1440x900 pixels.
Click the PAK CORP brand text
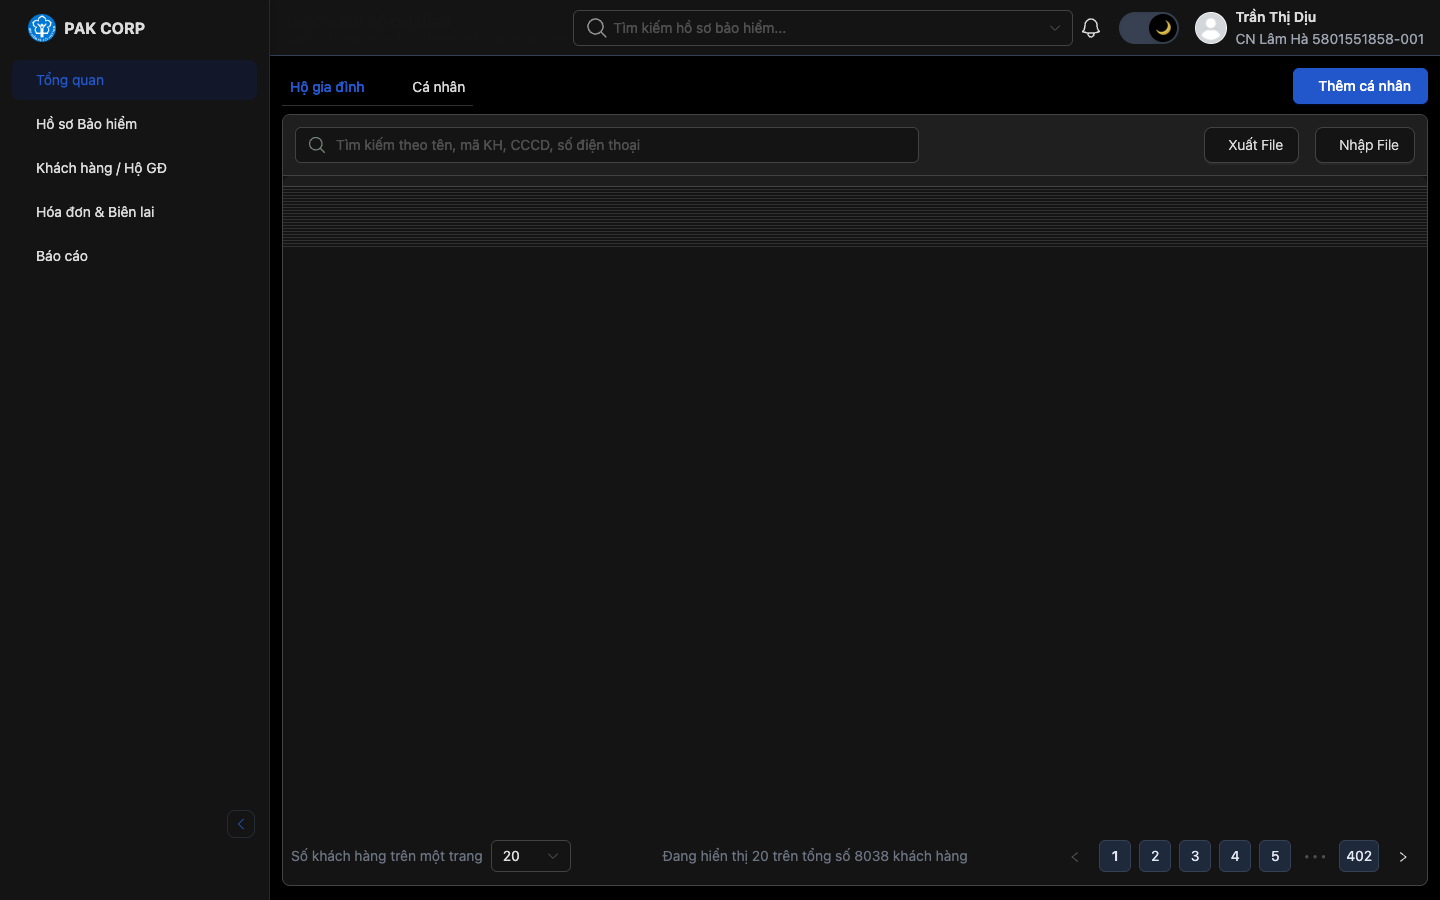point(104,28)
